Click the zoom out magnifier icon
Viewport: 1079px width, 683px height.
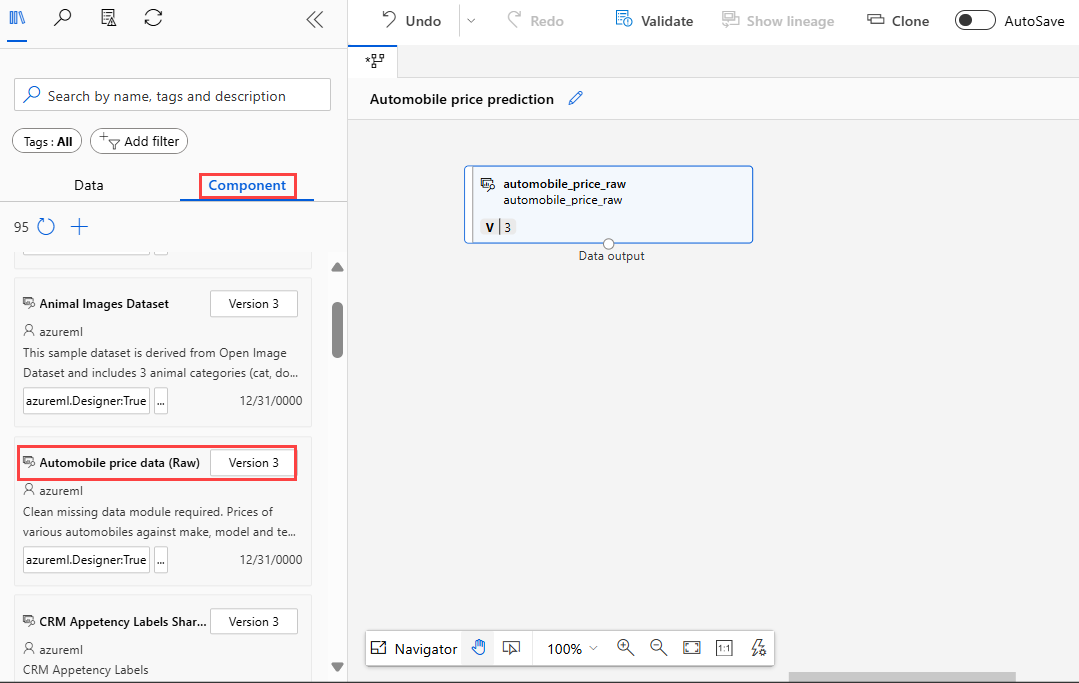(x=658, y=648)
